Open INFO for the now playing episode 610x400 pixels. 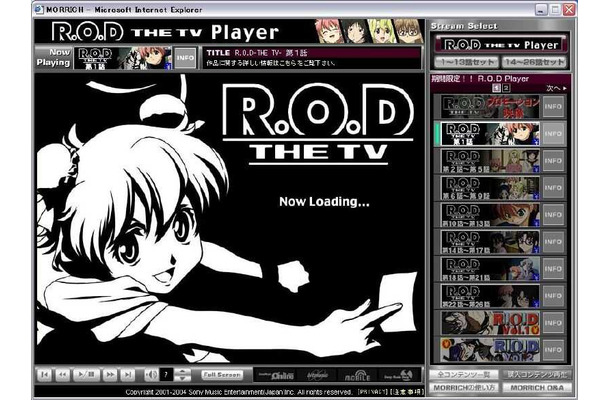(x=185, y=58)
